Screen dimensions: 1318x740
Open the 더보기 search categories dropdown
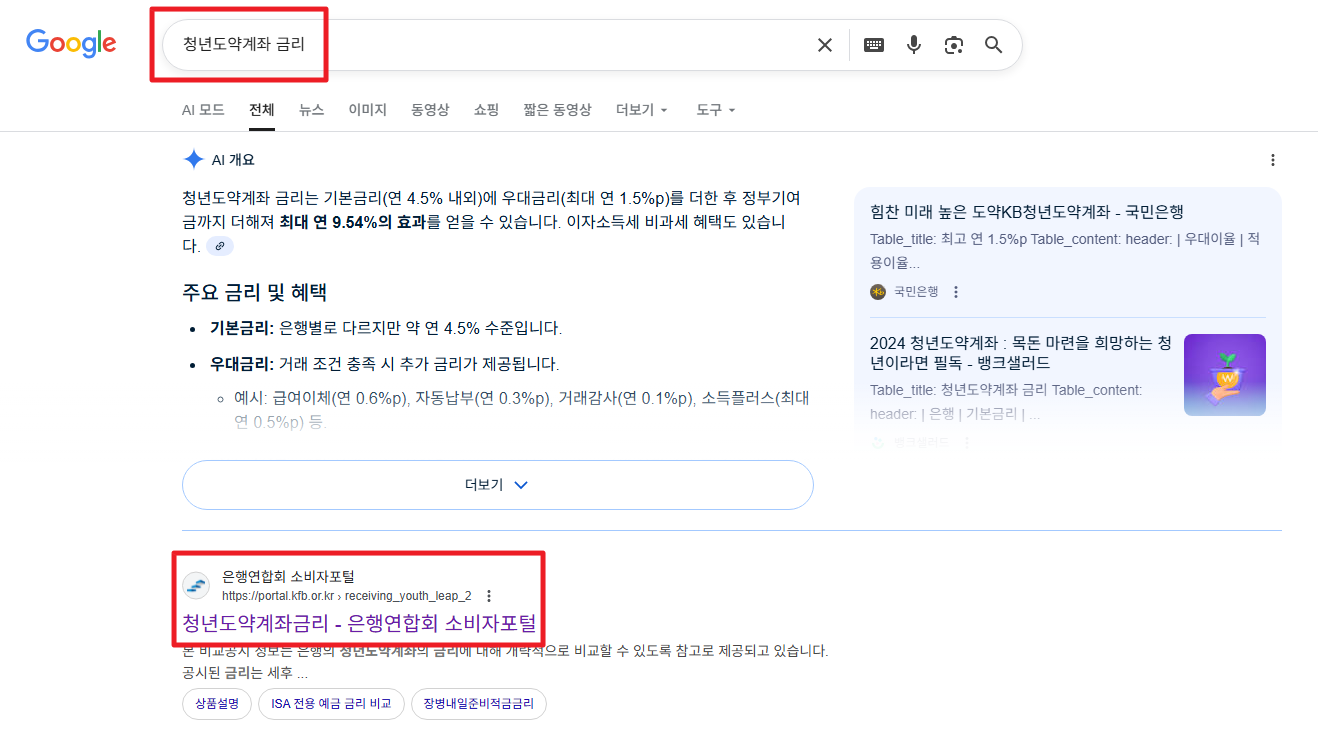[641, 110]
